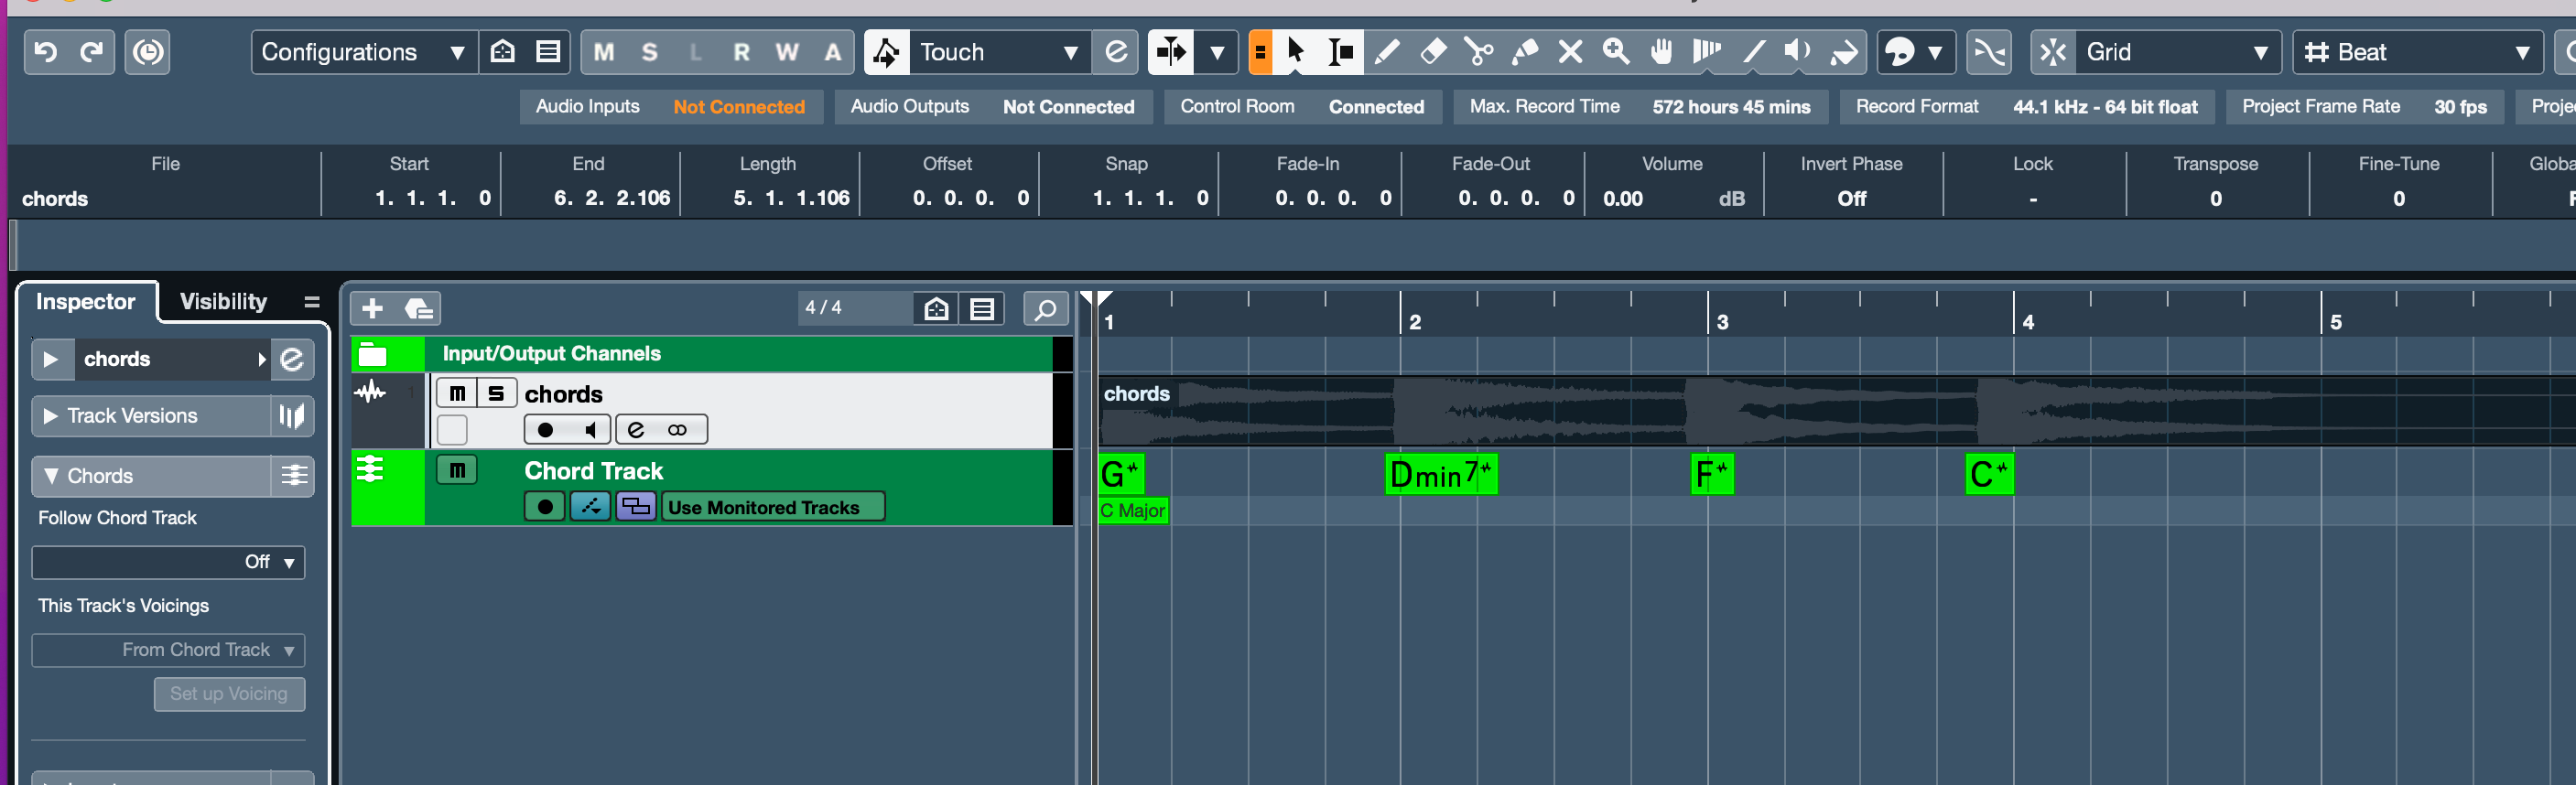The height and width of the screenshot is (785, 2576).
Task: Select the Erase tool
Action: (x=1432, y=52)
